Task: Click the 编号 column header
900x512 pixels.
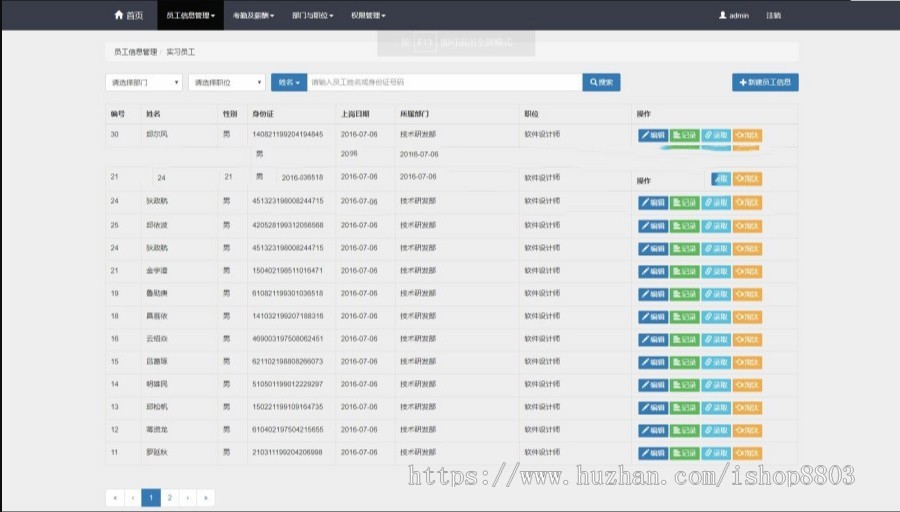Action: pyautogui.click(x=118, y=114)
